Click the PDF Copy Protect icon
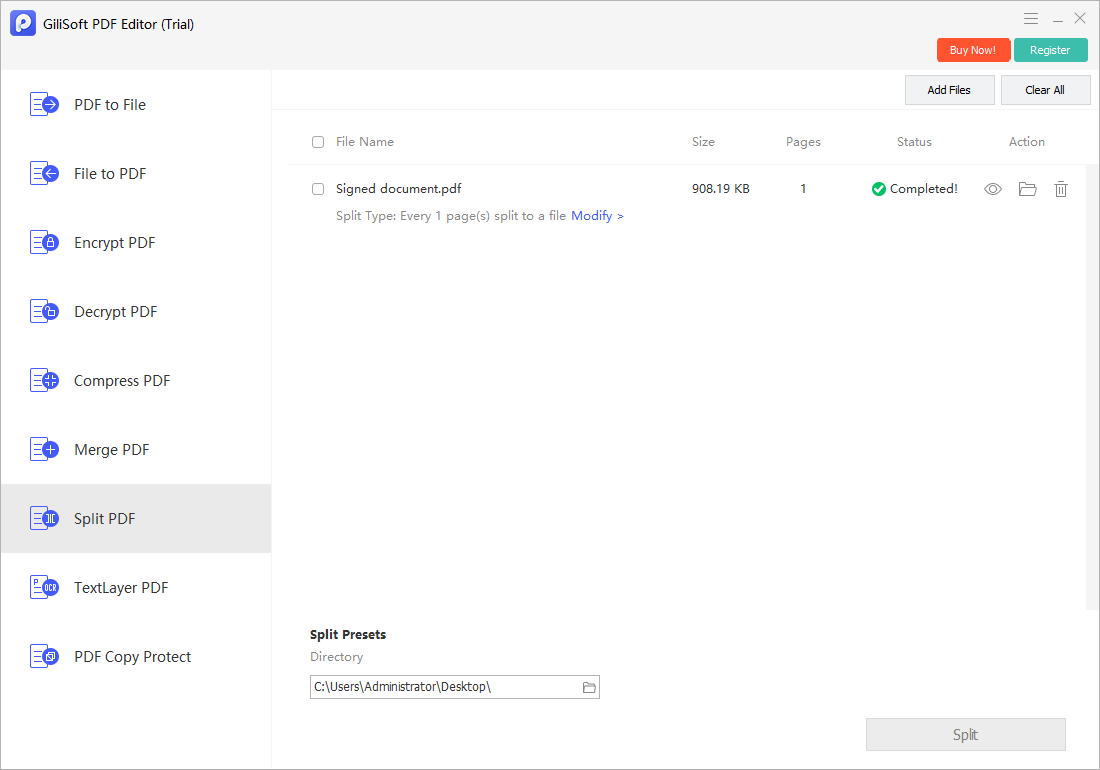Screen dimensions: 1100x770 coord(44,657)
